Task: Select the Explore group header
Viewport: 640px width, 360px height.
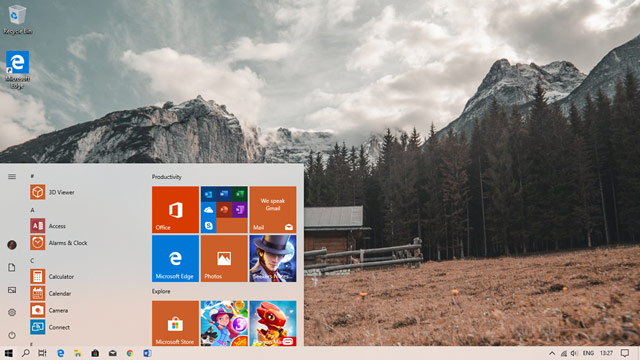Action: pyautogui.click(x=161, y=291)
